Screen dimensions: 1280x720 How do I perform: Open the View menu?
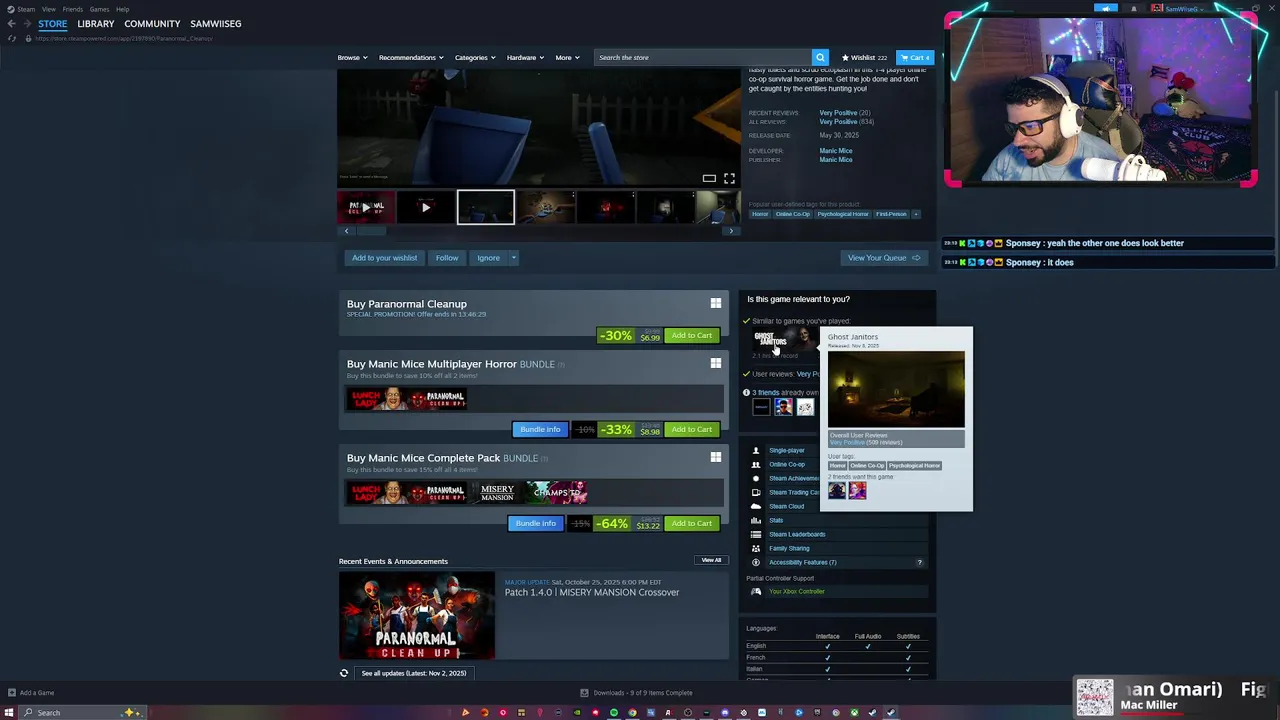tap(48, 9)
